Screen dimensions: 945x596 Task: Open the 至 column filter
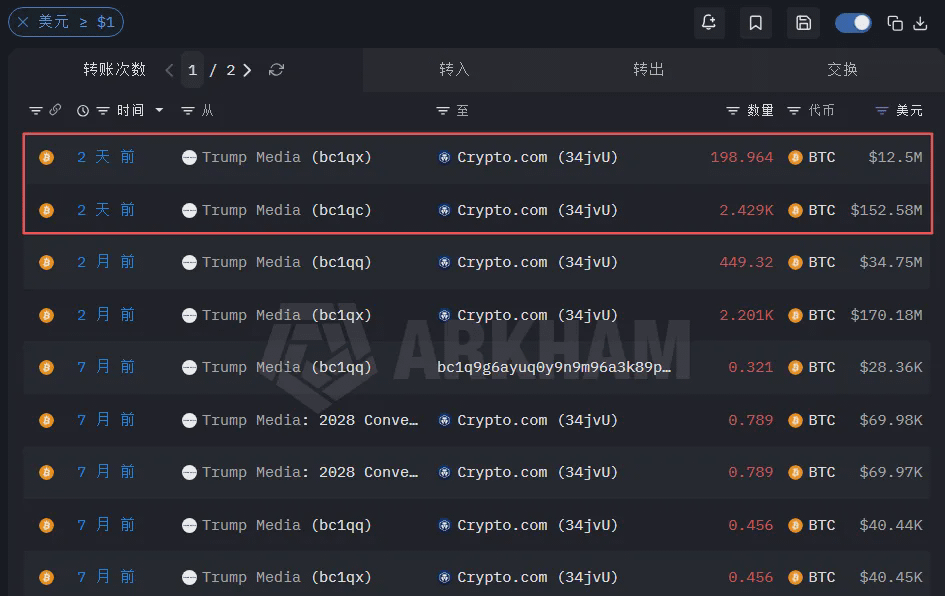tap(443, 111)
